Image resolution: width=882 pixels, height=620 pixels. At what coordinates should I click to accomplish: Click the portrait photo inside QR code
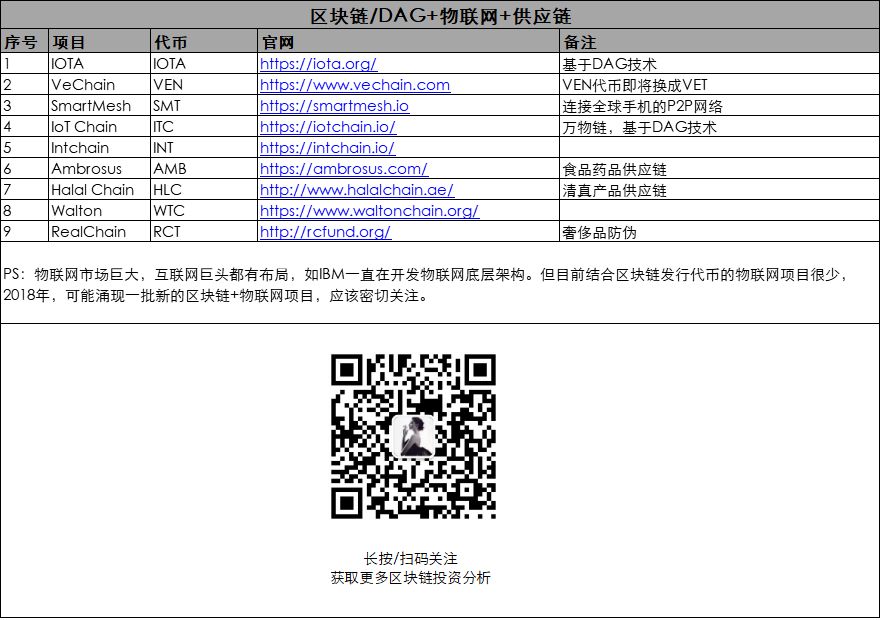[x=413, y=437]
